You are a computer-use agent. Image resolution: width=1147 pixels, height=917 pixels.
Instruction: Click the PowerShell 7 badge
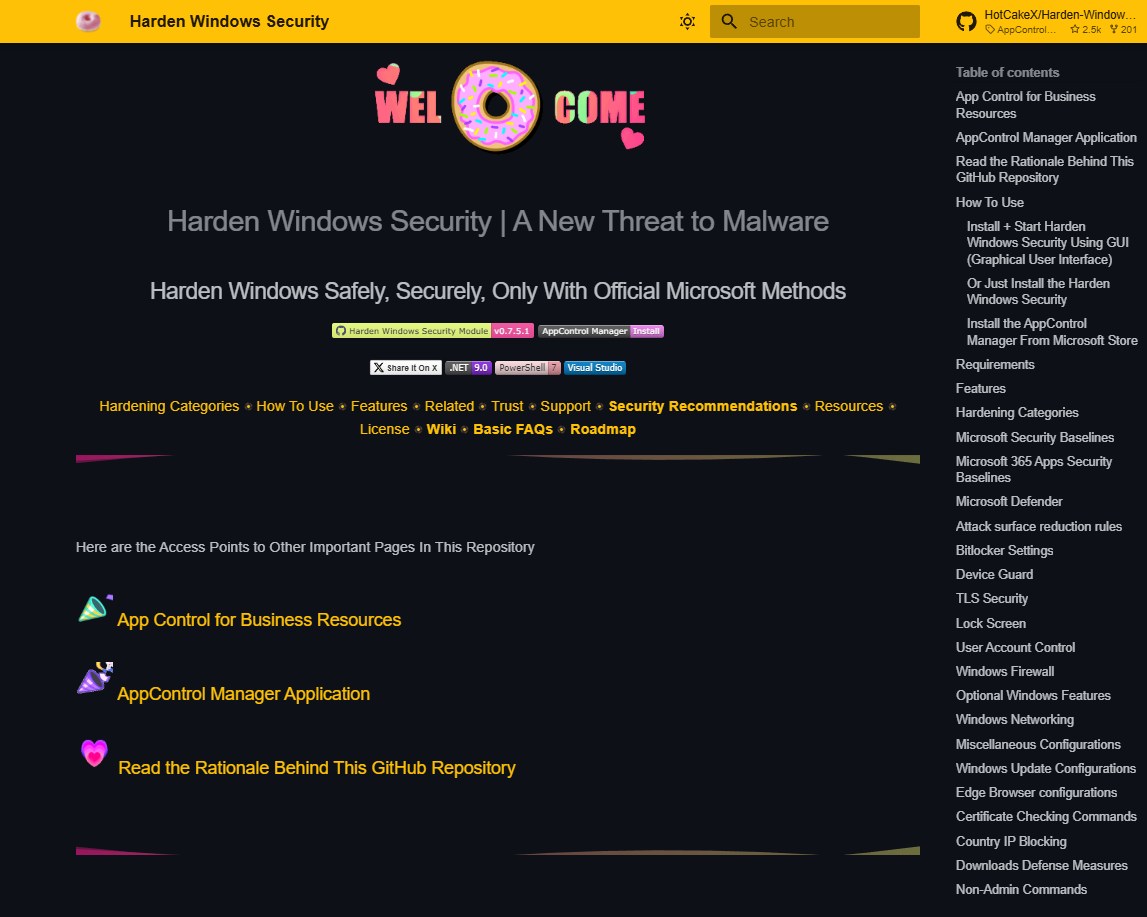pyautogui.click(x=527, y=367)
